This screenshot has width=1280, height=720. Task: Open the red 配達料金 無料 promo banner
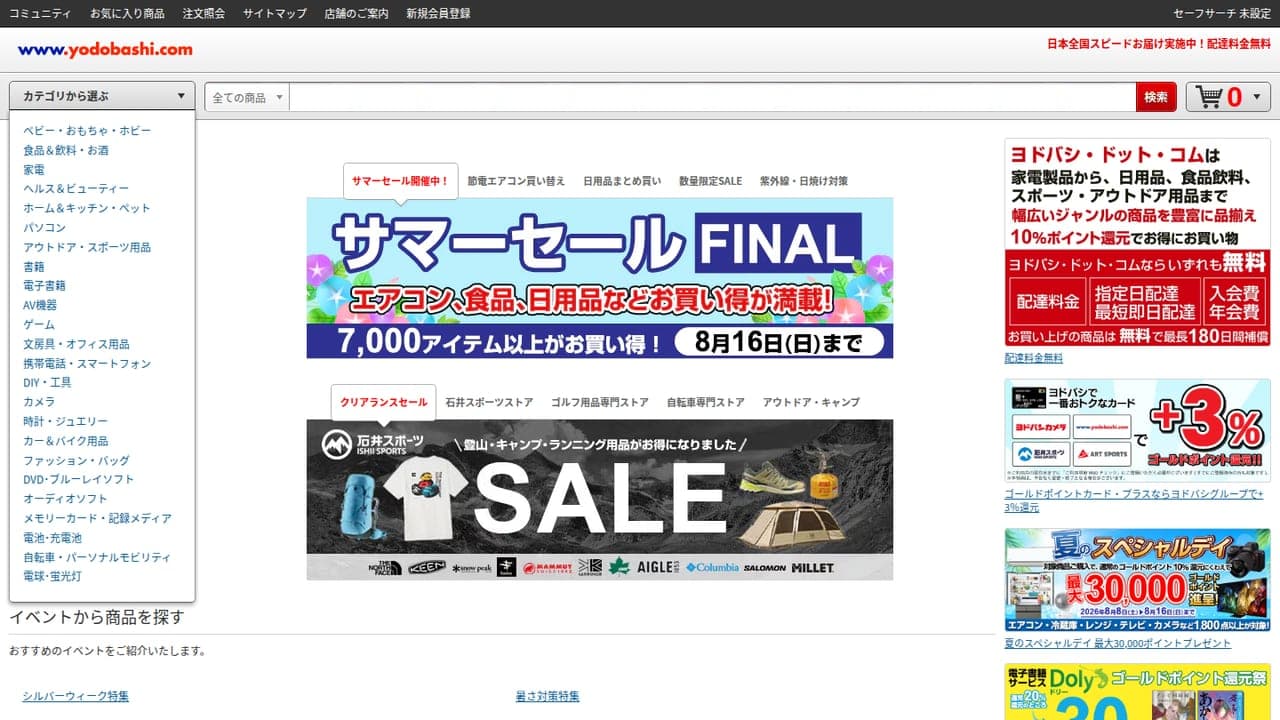click(x=1138, y=243)
